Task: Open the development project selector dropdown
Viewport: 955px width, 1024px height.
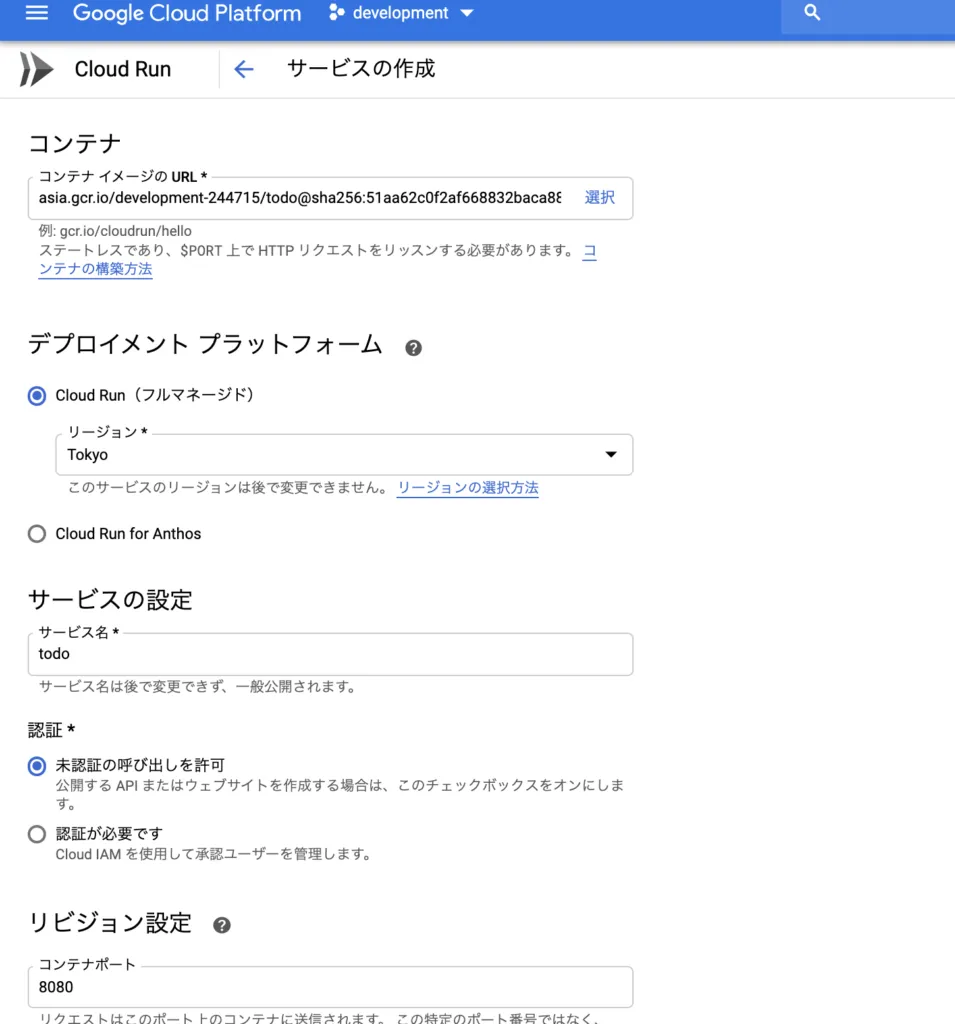Action: (401, 12)
